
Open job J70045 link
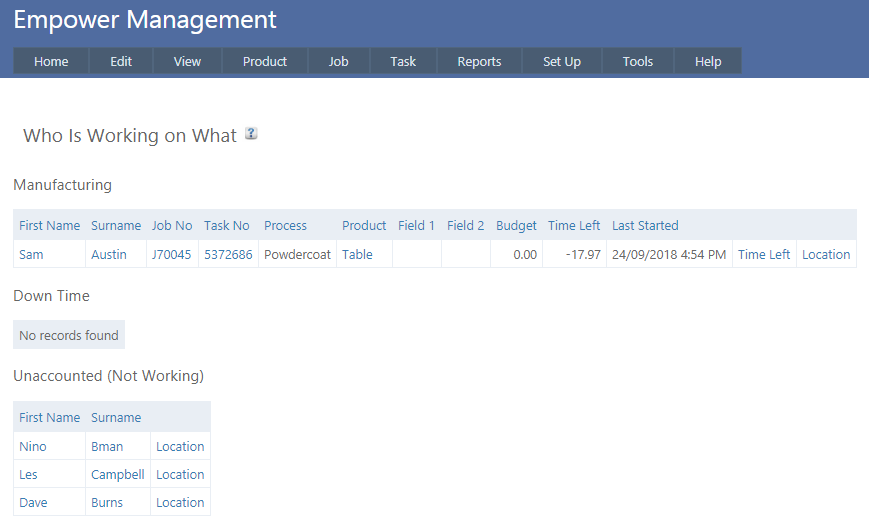[x=171, y=255]
